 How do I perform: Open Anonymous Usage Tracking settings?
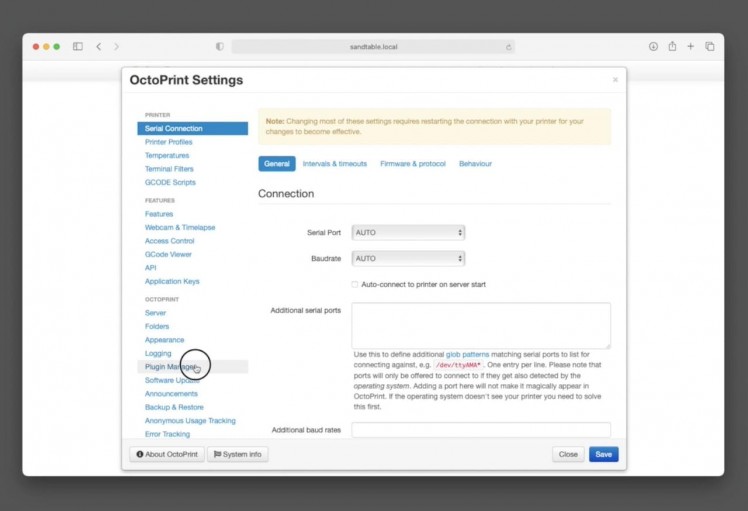(190, 421)
